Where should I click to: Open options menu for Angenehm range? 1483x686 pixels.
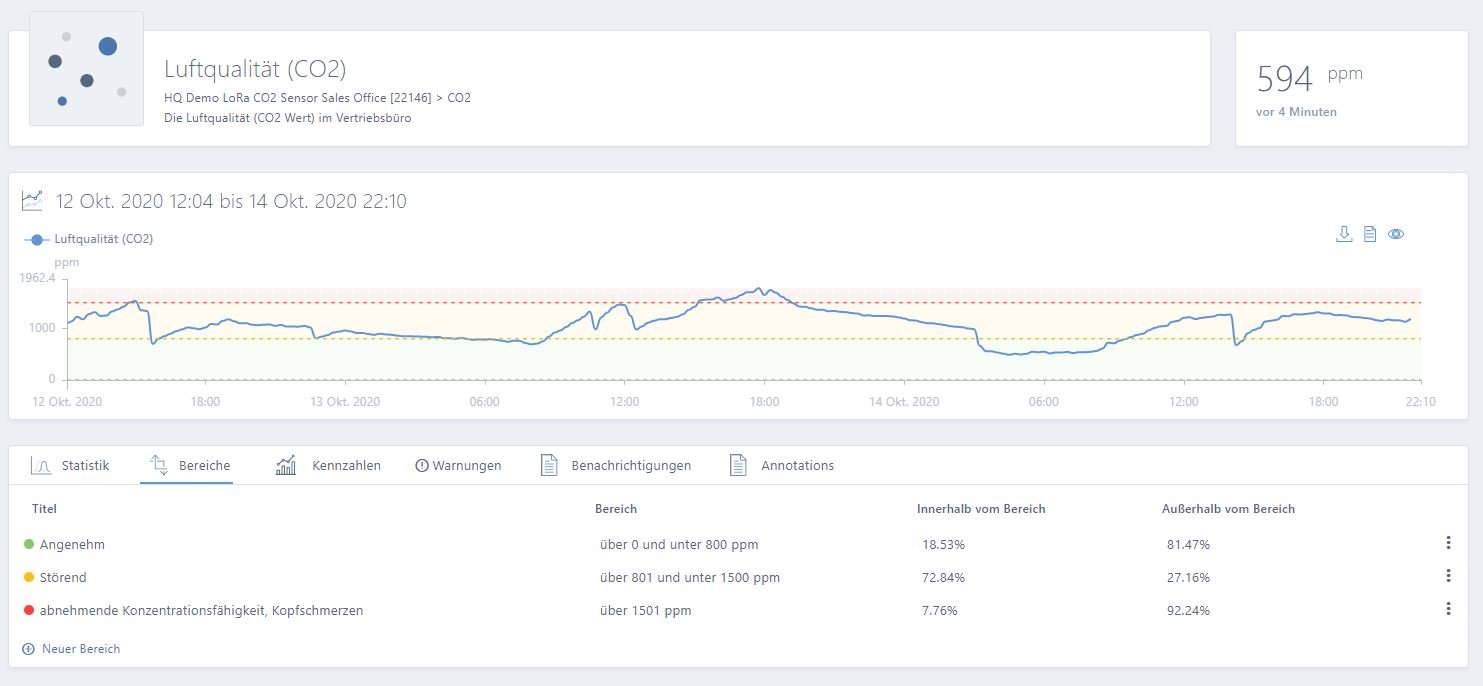[1448, 543]
